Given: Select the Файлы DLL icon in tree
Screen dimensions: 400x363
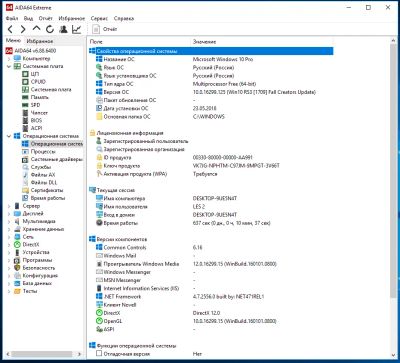Looking at the screenshot, I should 25,182.
